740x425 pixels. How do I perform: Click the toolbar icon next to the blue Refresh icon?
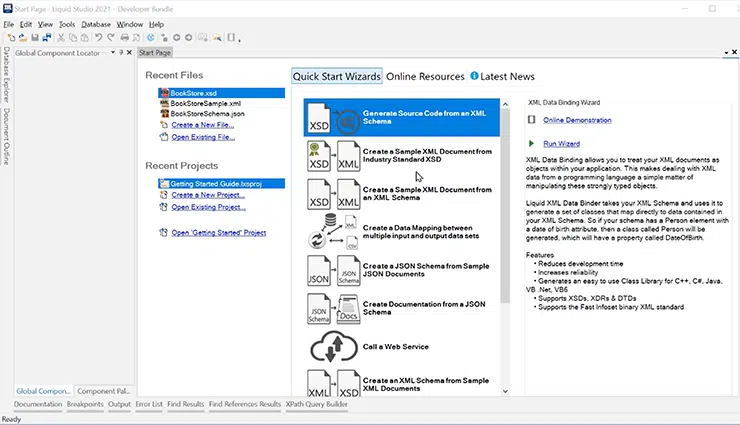coord(164,38)
